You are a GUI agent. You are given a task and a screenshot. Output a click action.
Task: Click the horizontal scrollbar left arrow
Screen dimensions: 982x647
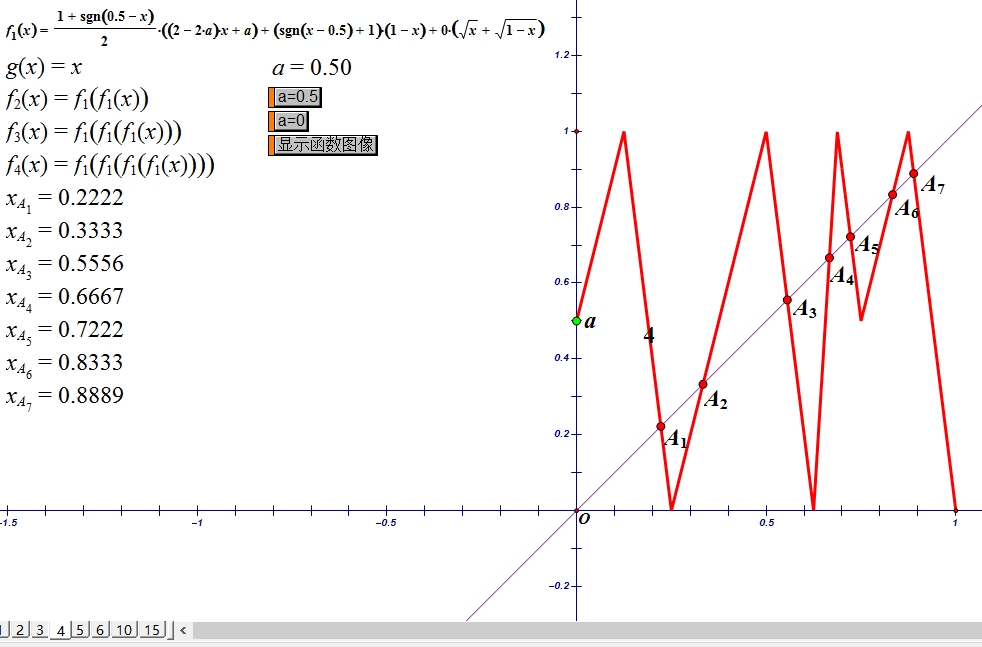[x=183, y=630]
